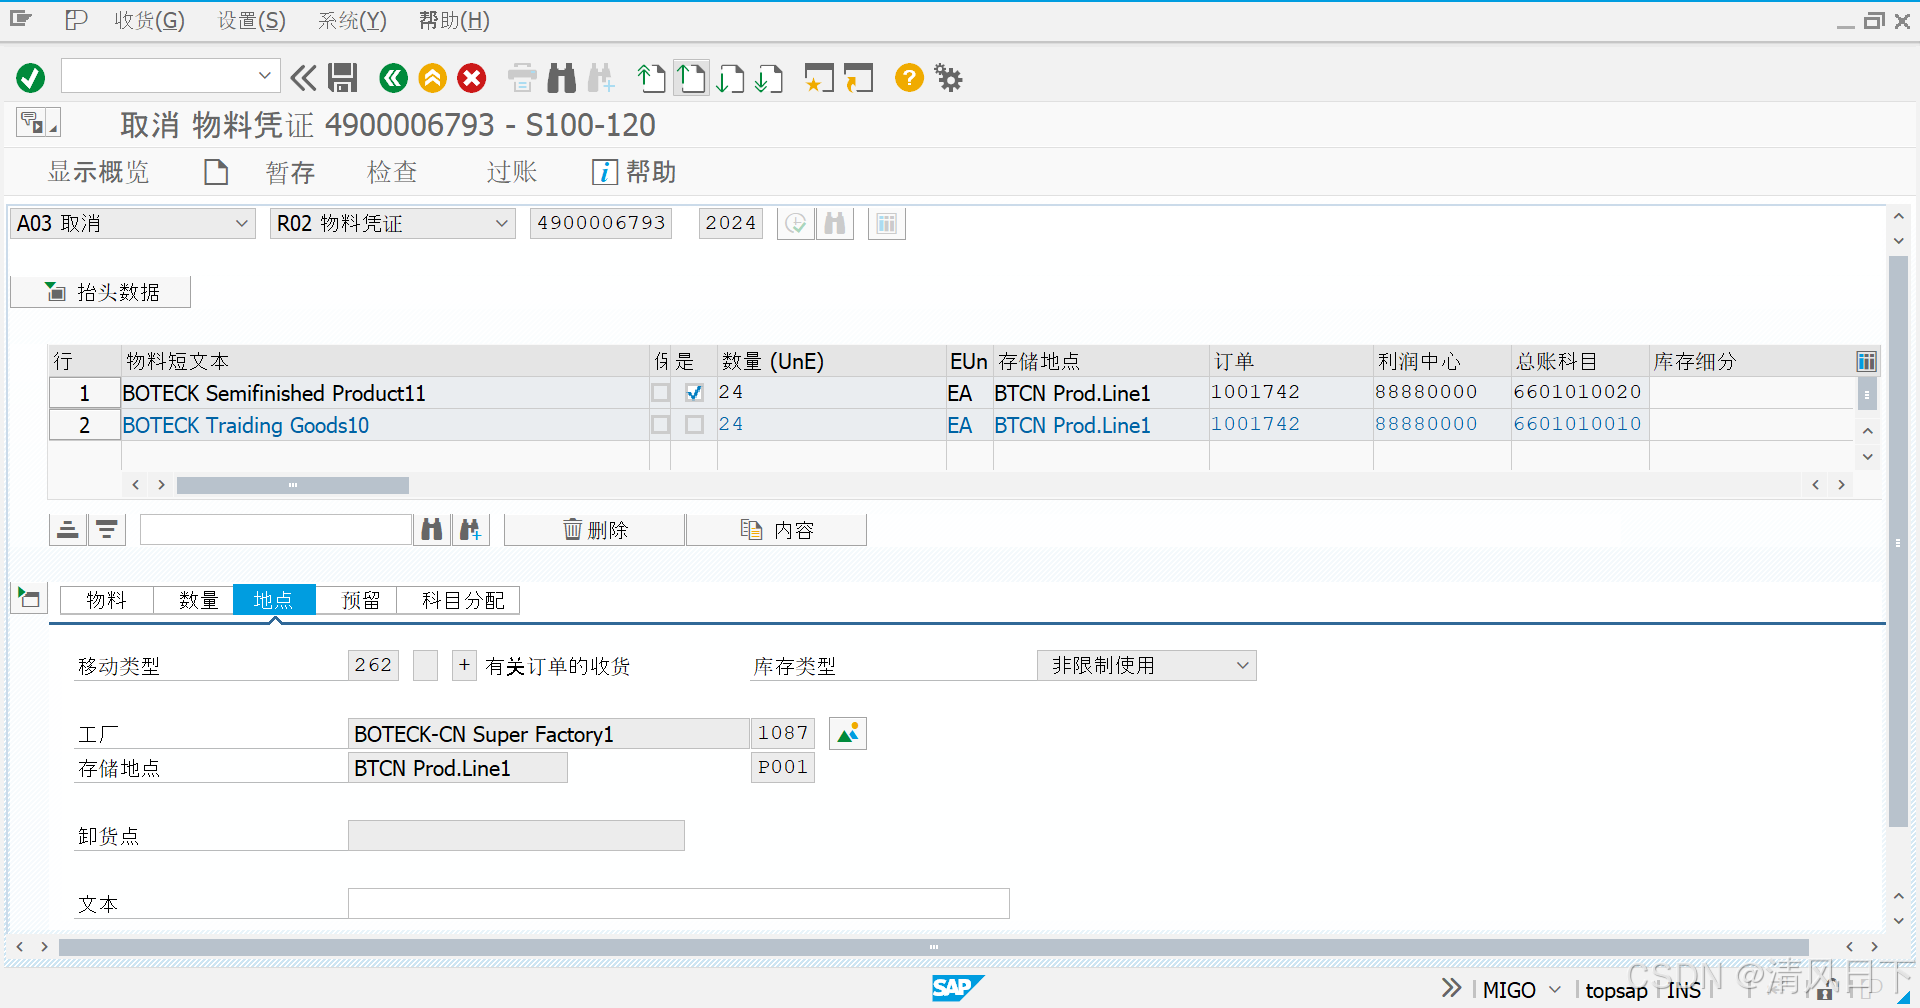Click the + button beside movement type 262
This screenshot has width=1920, height=1008.
click(x=464, y=665)
